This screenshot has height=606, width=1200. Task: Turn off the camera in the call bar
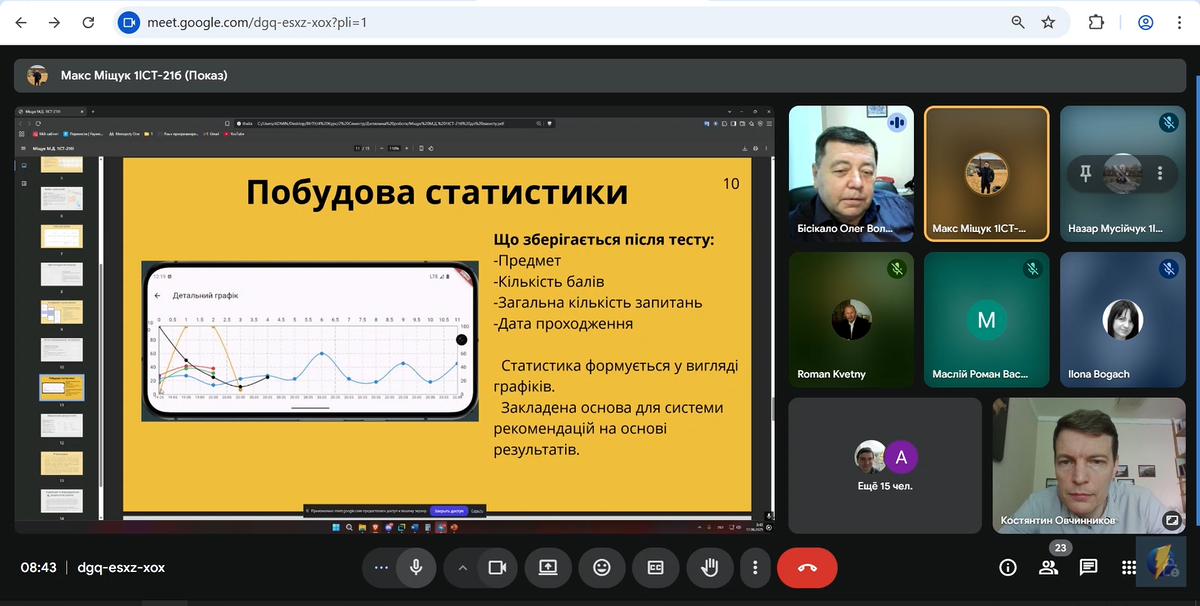[496, 567]
